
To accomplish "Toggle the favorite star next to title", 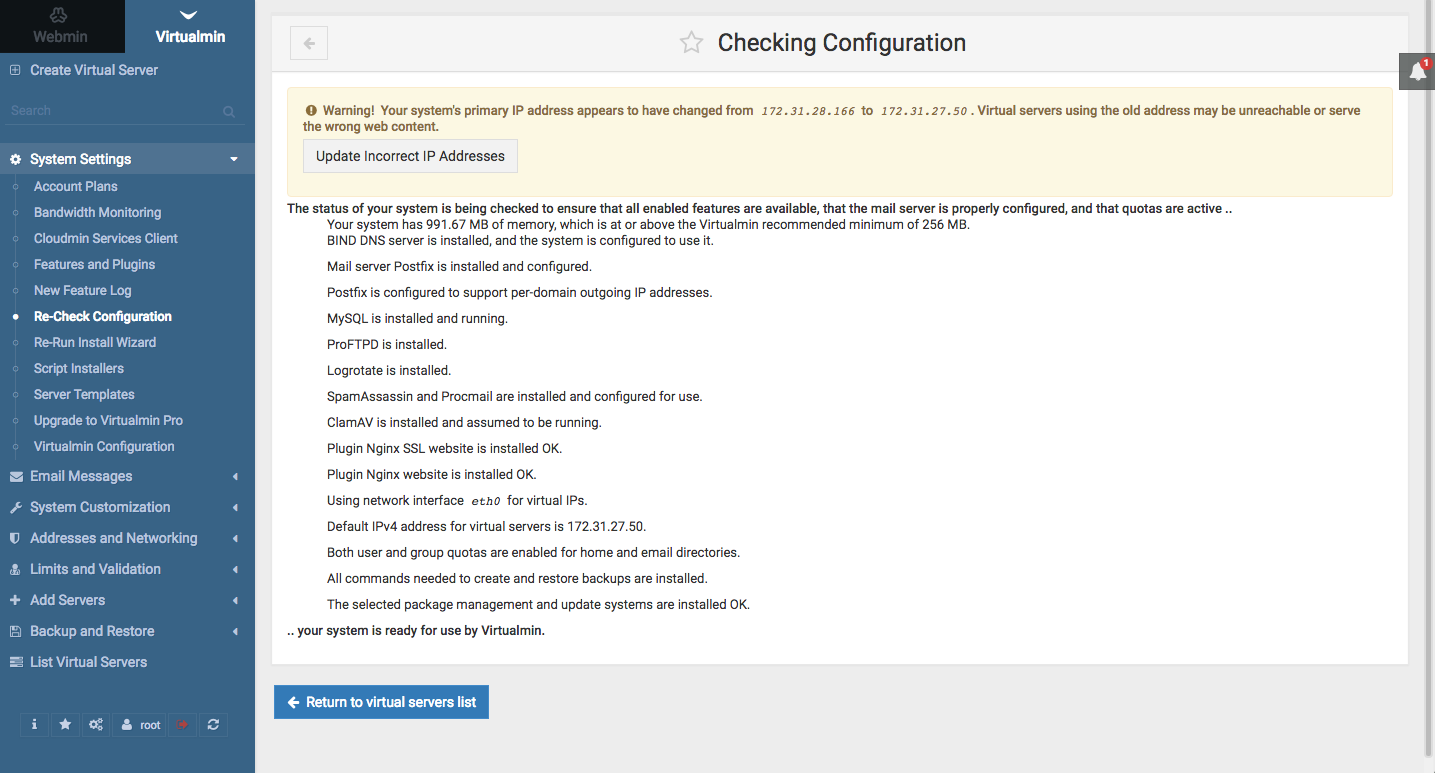I will (x=691, y=43).
